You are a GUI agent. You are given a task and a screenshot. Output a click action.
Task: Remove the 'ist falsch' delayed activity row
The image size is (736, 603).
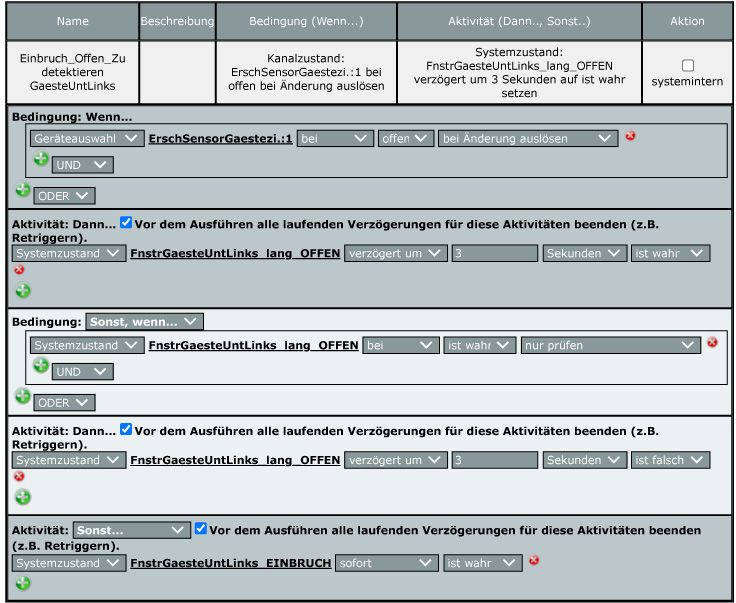point(19,476)
